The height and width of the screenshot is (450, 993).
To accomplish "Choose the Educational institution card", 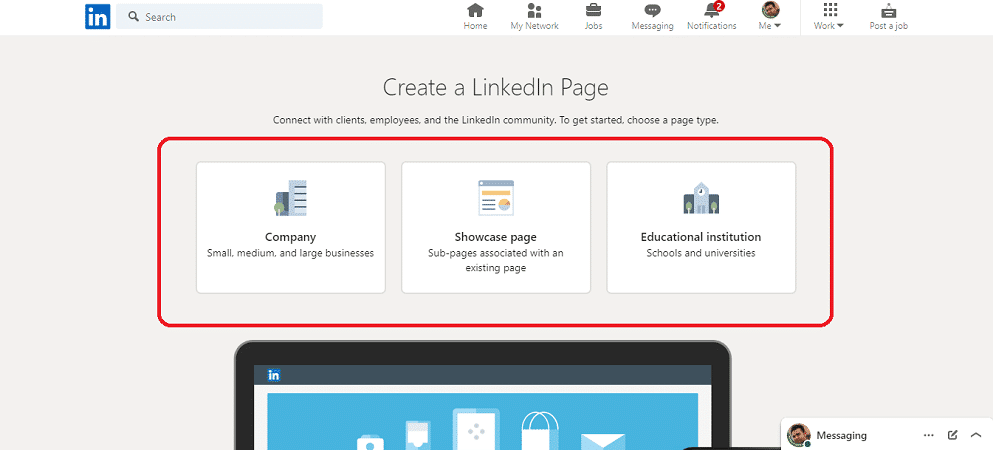I will click(x=701, y=227).
